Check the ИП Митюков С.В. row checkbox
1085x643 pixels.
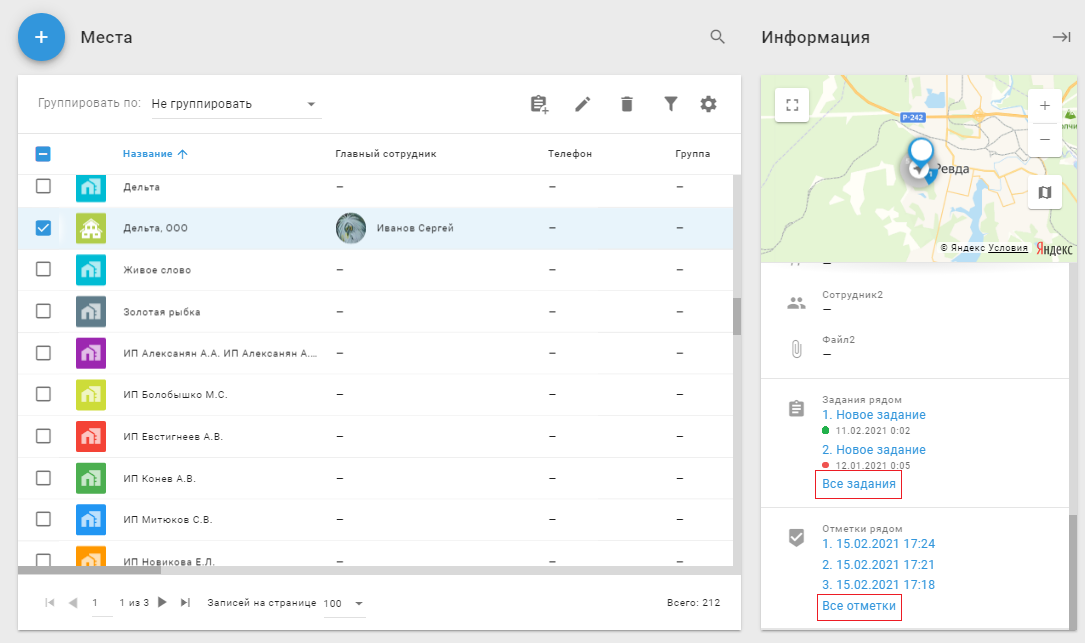[43, 519]
